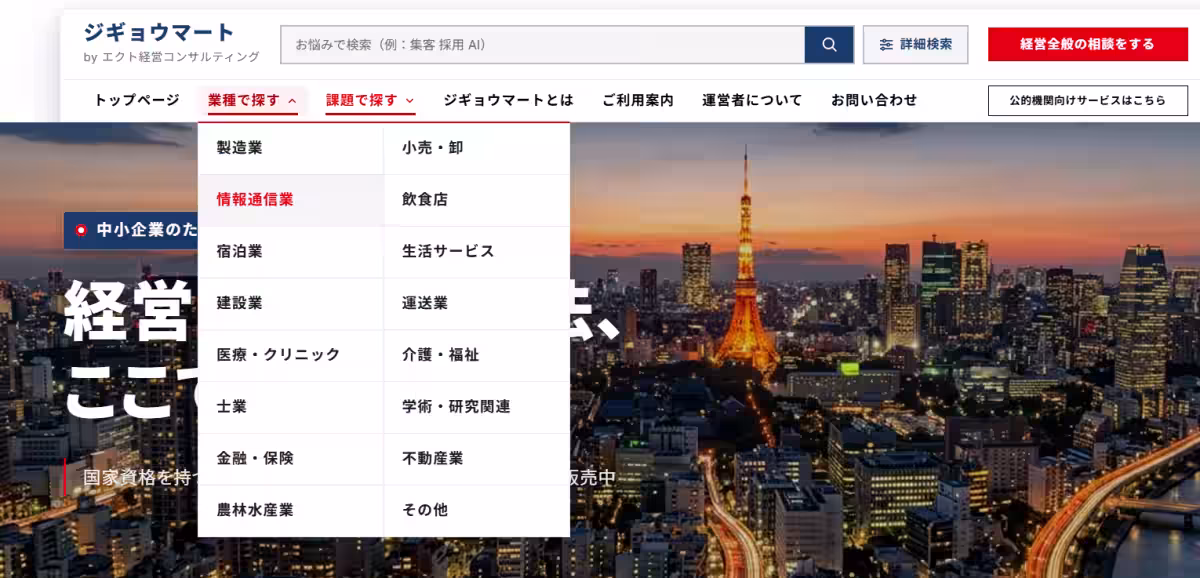Select 士業 from industry menu
This screenshot has height=578, width=1200.
tap(291, 407)
